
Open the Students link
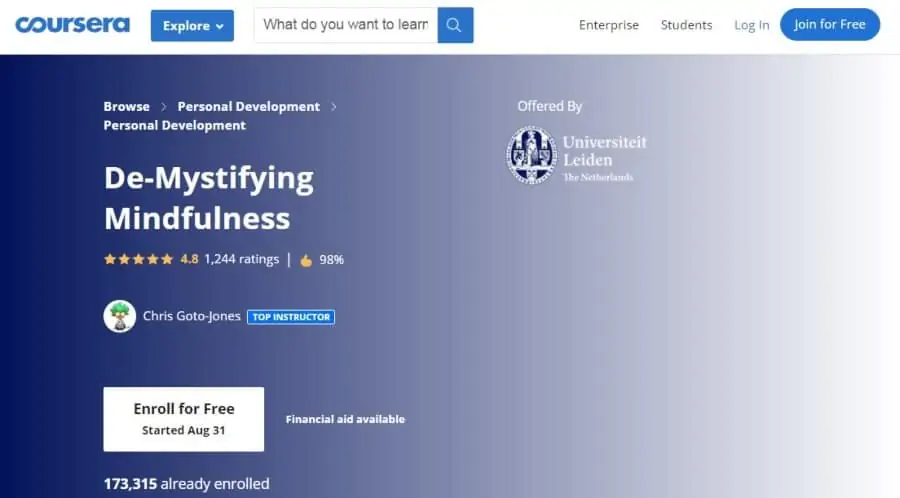[x=686, y=25]
